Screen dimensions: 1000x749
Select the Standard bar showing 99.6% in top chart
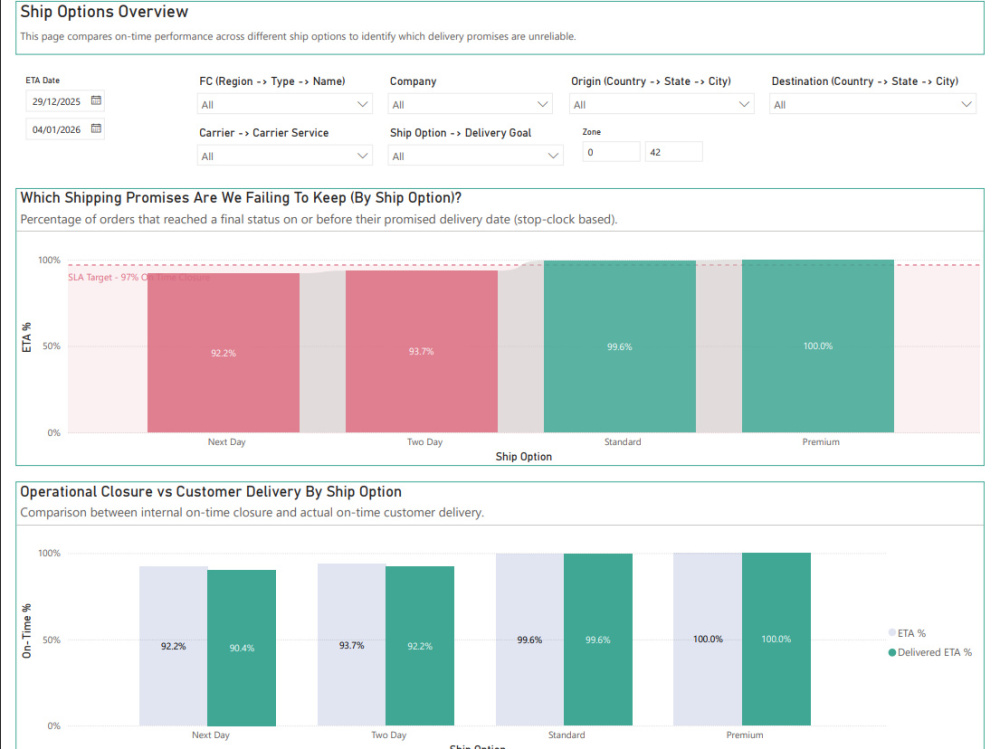click(620, 346)
